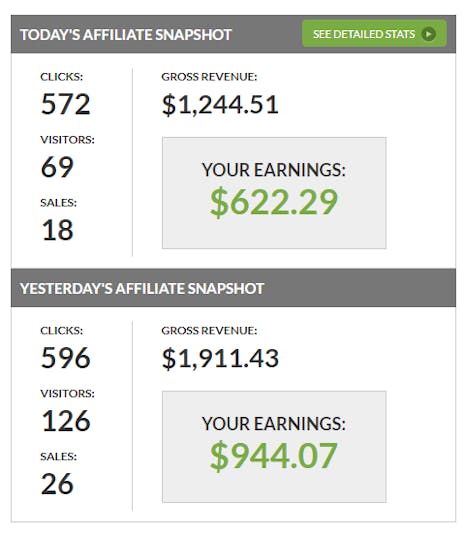Click yesterday's Gross Revenue label
466x535 pixels.
(209, 331)
